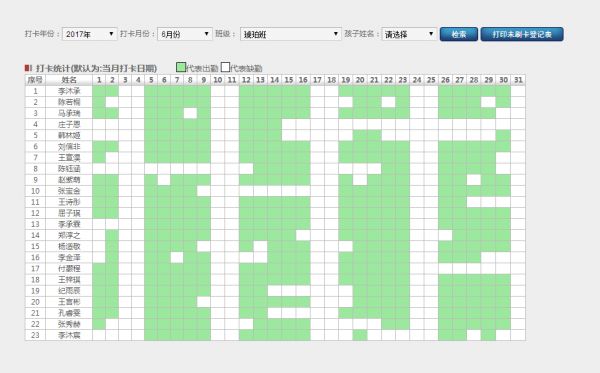Click the green 代表出勤 legend swatch
600x373 pixels.
coord(181,67)
